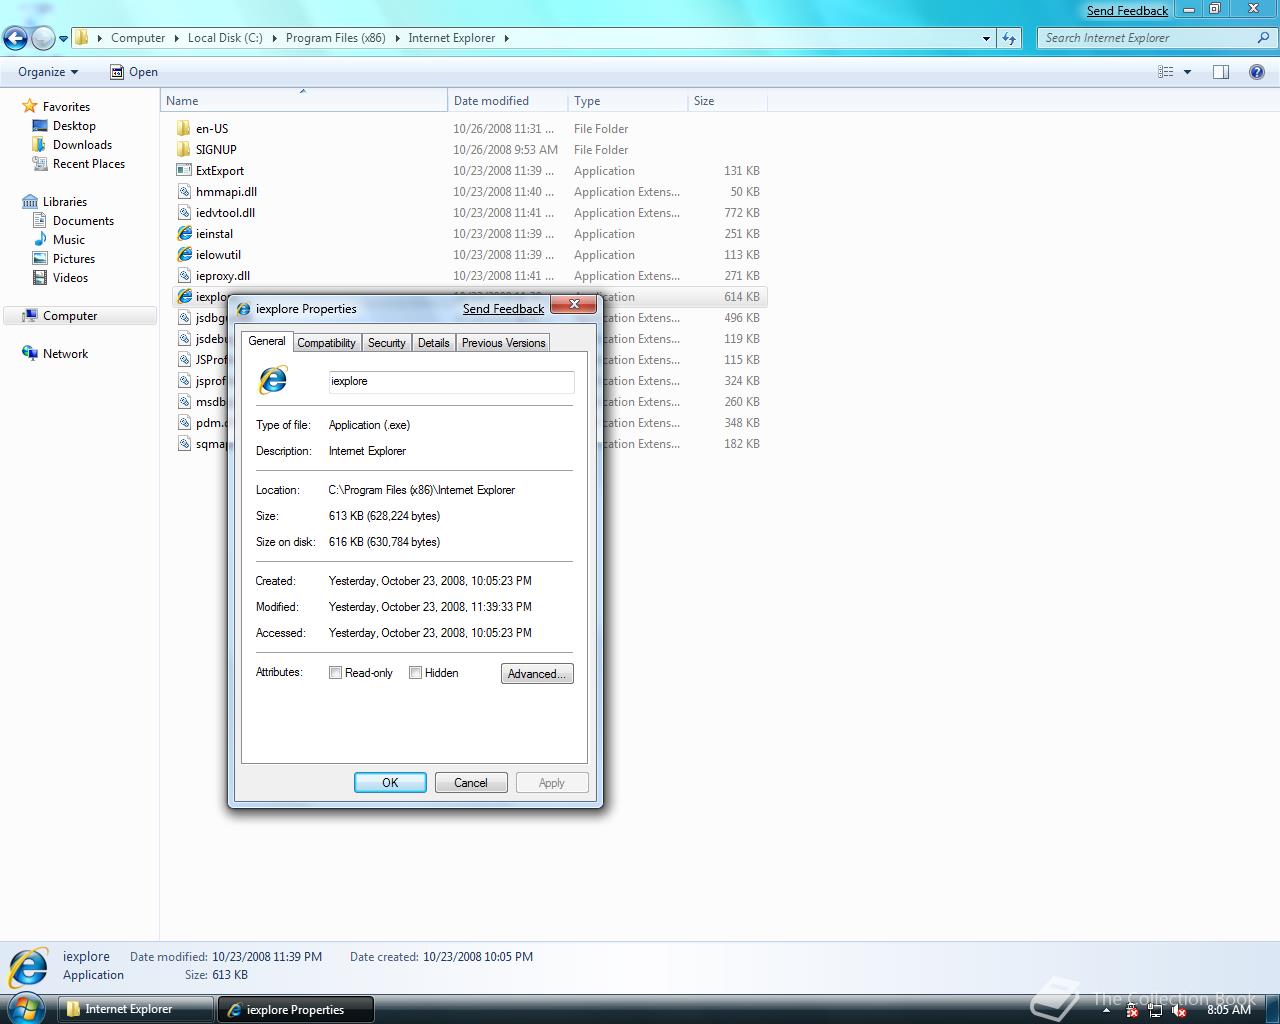The width and height of the screenshot is (1280, 1024).
Task: Enable the Hidden attribute checkbox
Action: pos(416,673)
